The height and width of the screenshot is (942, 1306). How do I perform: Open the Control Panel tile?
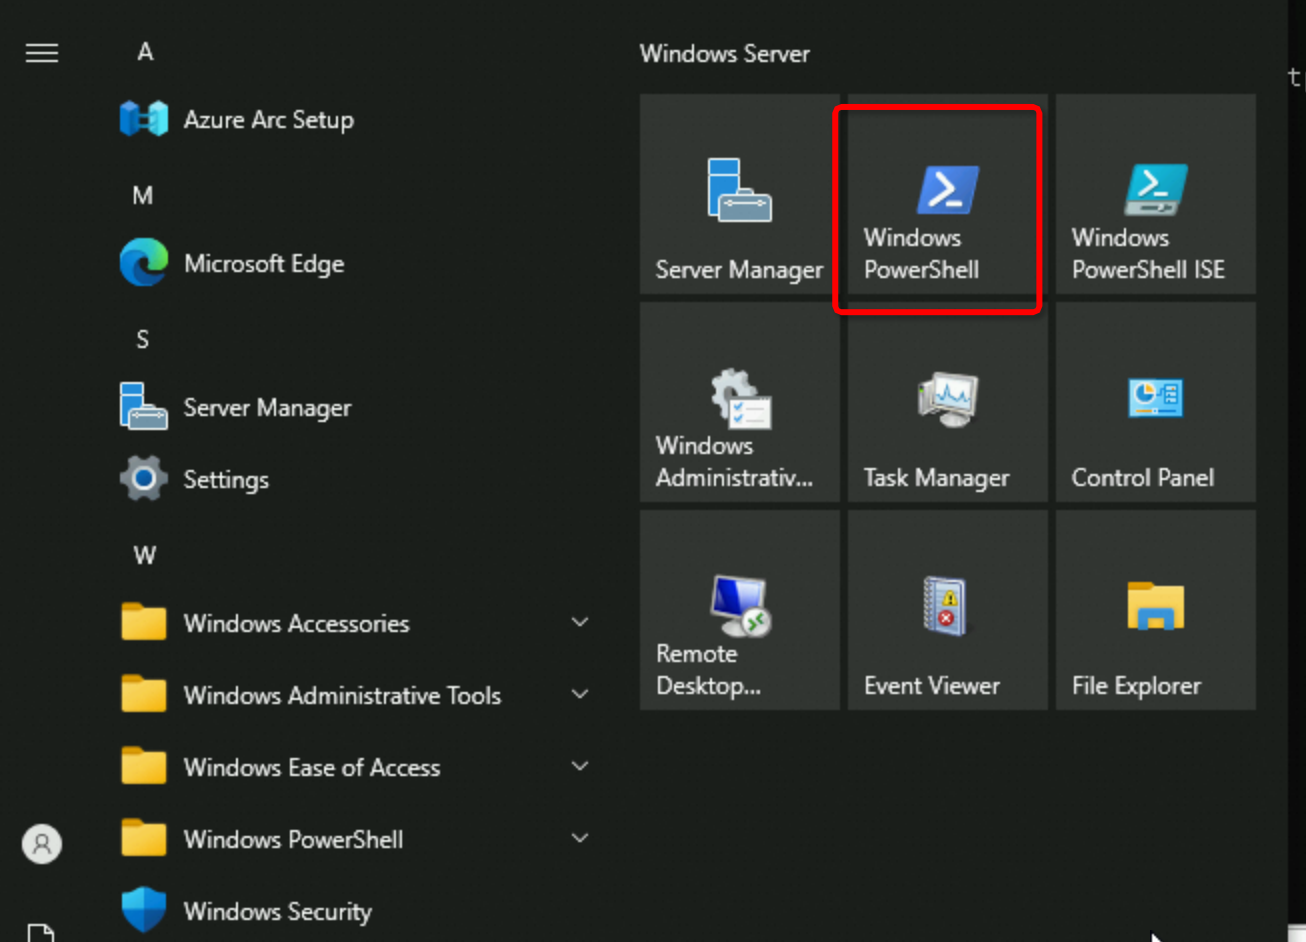pos(1156,402)
